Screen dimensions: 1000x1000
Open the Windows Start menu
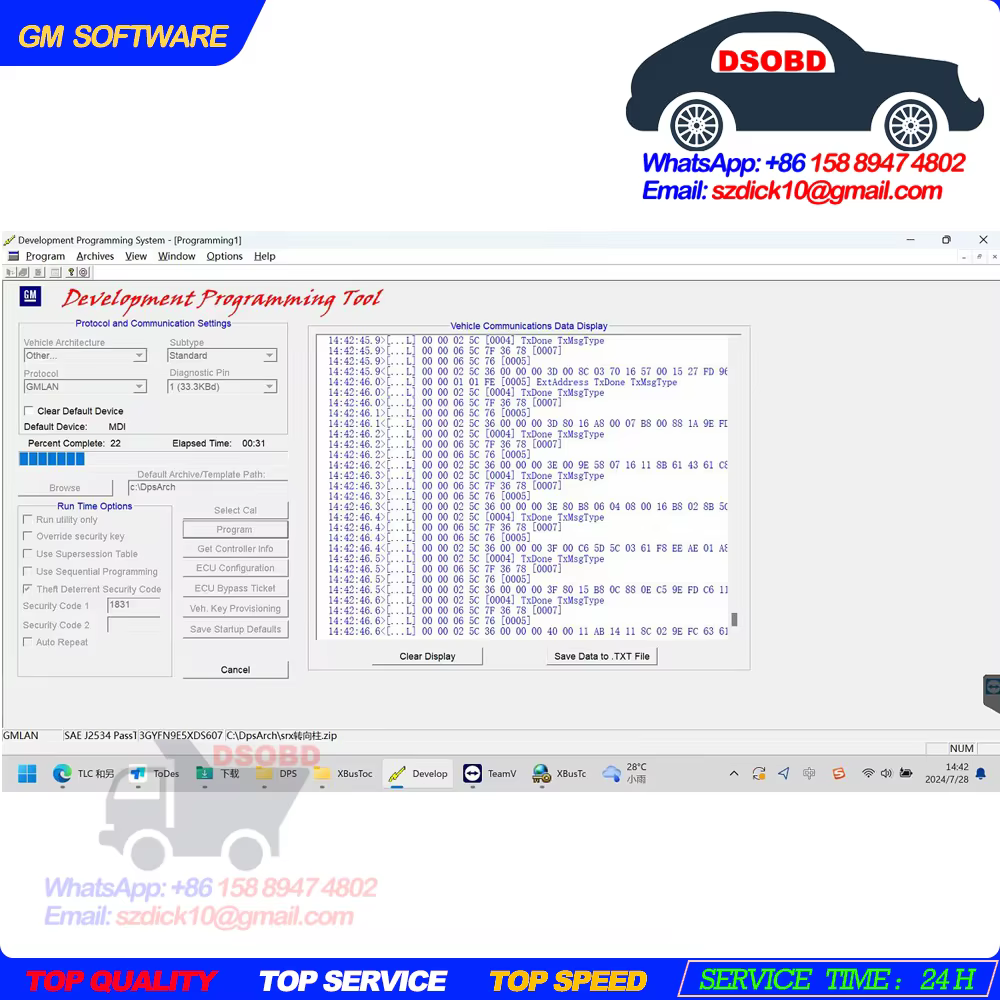[x=27, y=774]
